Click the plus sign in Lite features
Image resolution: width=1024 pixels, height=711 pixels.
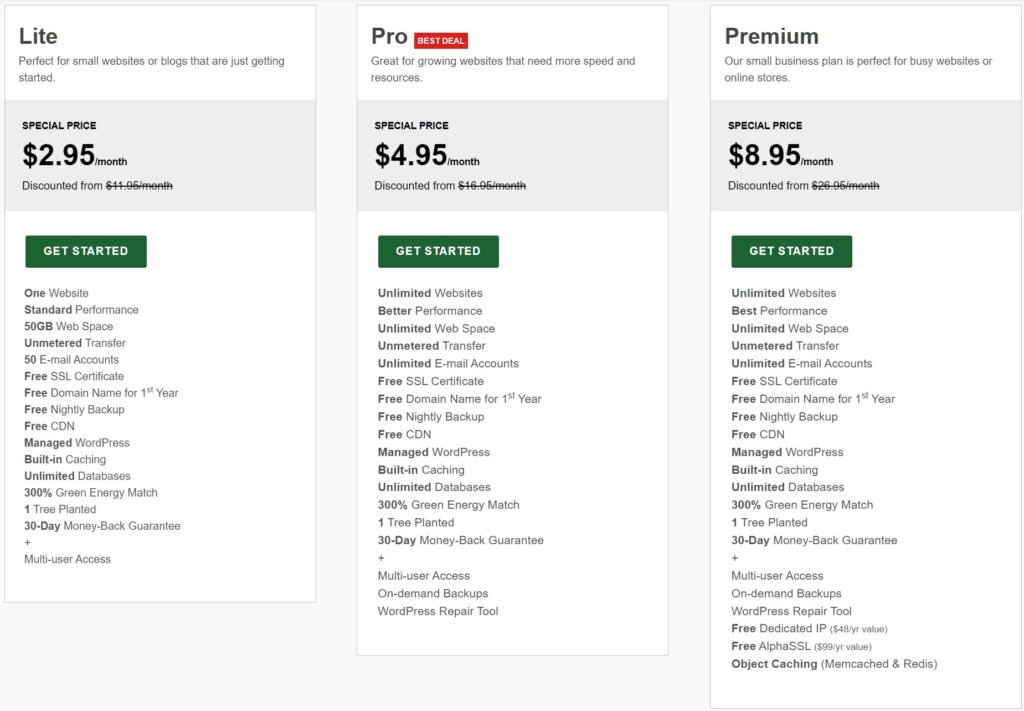click(x=27, y=543)
